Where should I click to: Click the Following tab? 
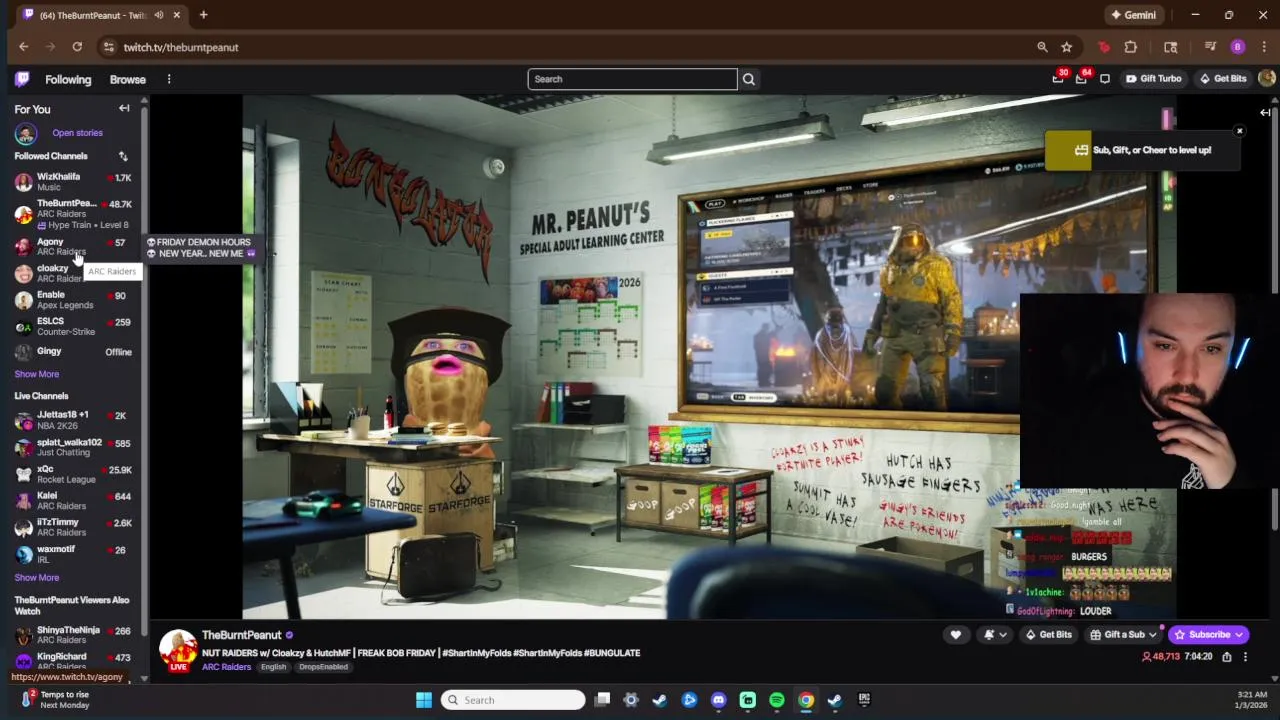[x=68, y=79]
